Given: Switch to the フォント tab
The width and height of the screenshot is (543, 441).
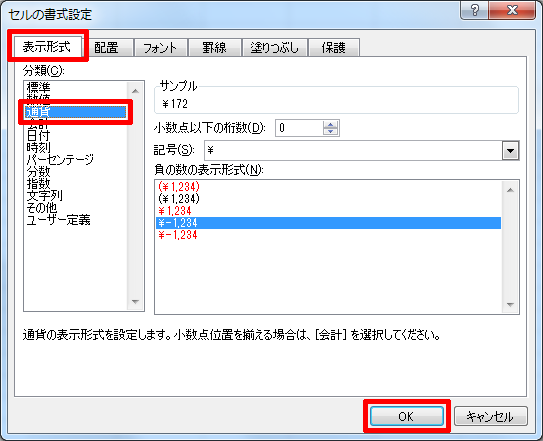Looking at the screenshot, I should pos(160,47).
